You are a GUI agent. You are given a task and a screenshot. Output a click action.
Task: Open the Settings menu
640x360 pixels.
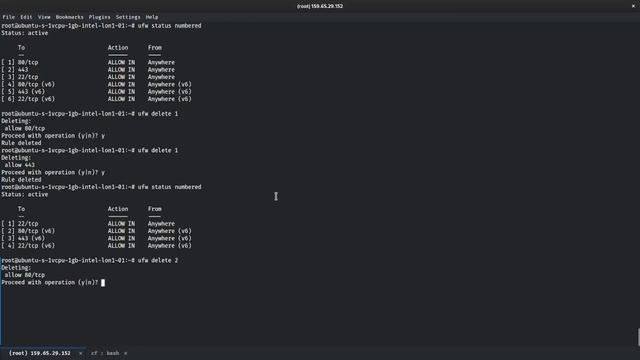tap(128, 17)
